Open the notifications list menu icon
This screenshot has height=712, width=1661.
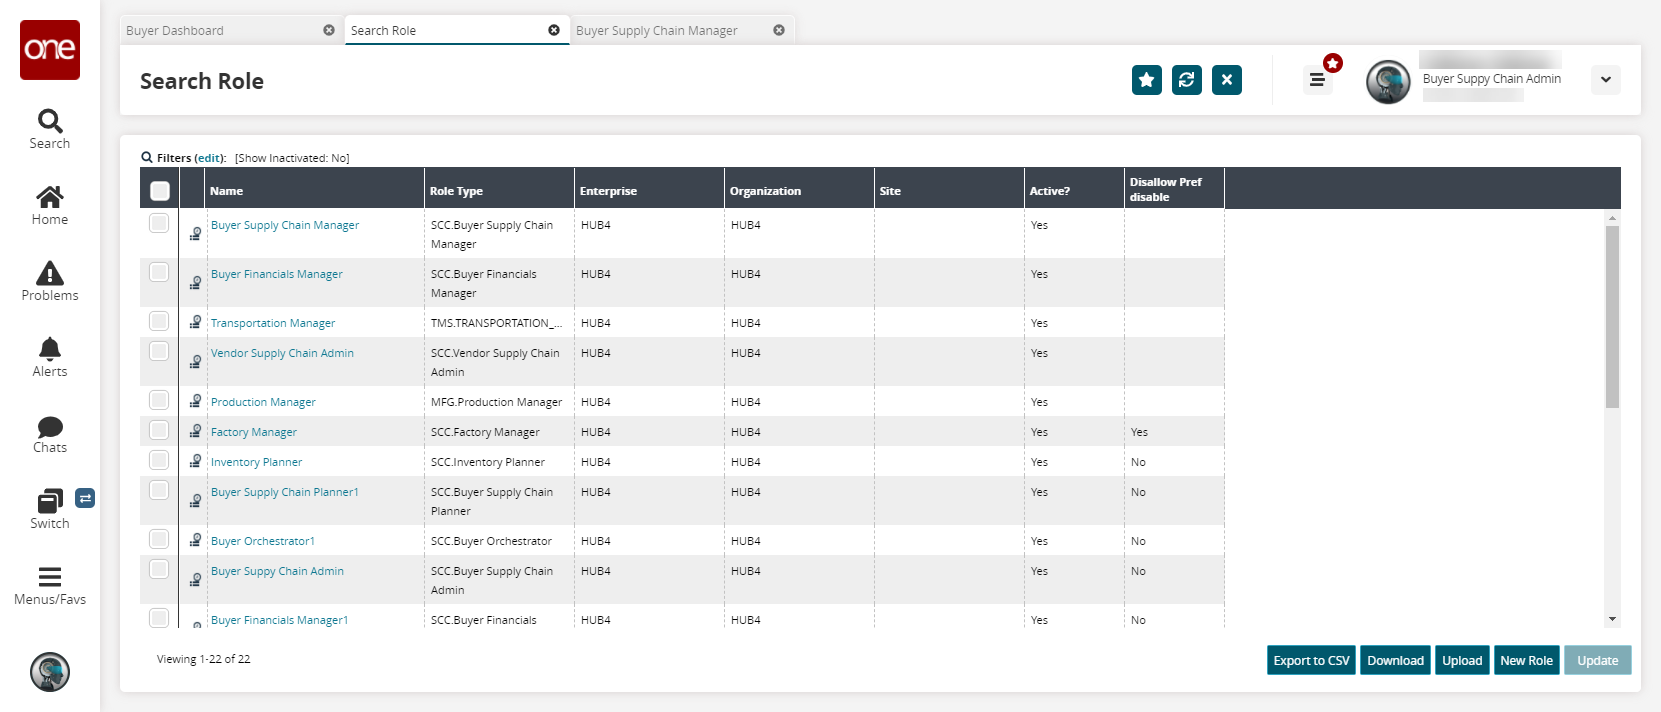point(1317,80)
